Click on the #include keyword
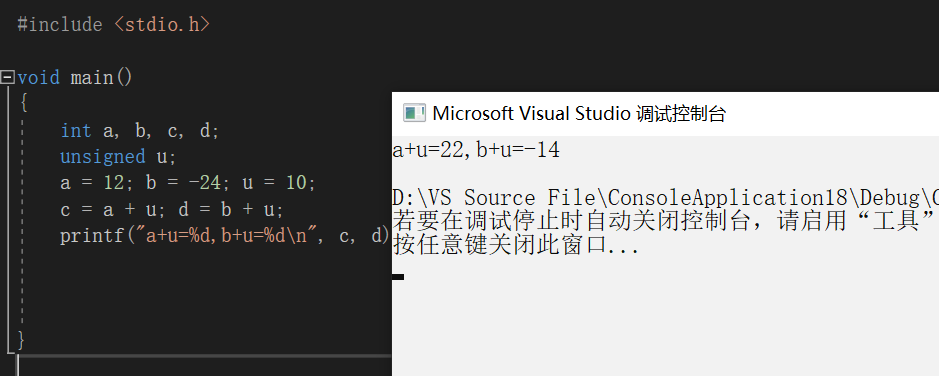939x376 pixels. pos(60,25)
